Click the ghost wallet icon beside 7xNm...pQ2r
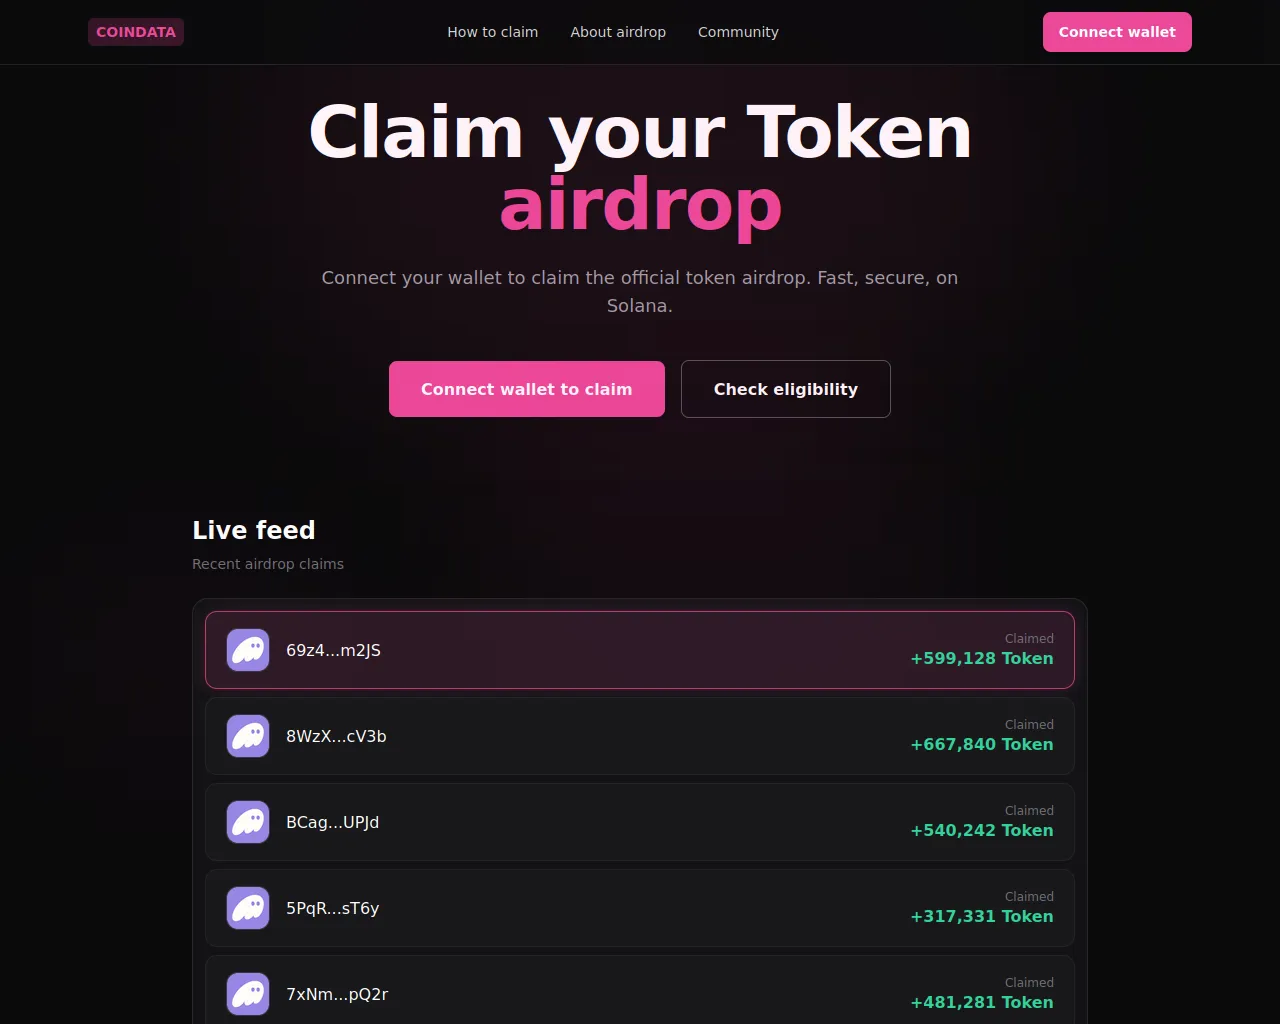1280x1024 pixels. pyautogui.click(x=248, y=994)
